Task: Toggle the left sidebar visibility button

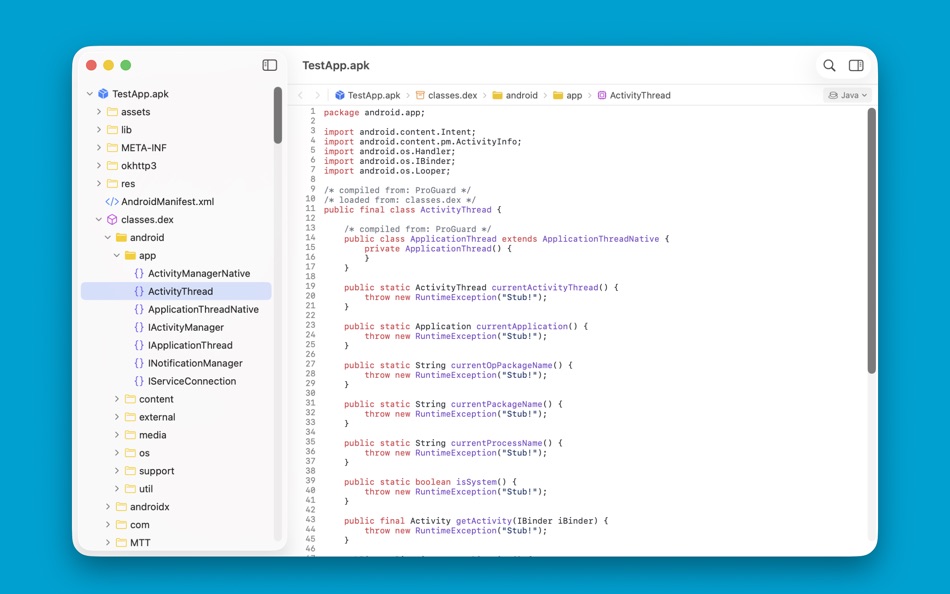Action: tap(270, 65)
